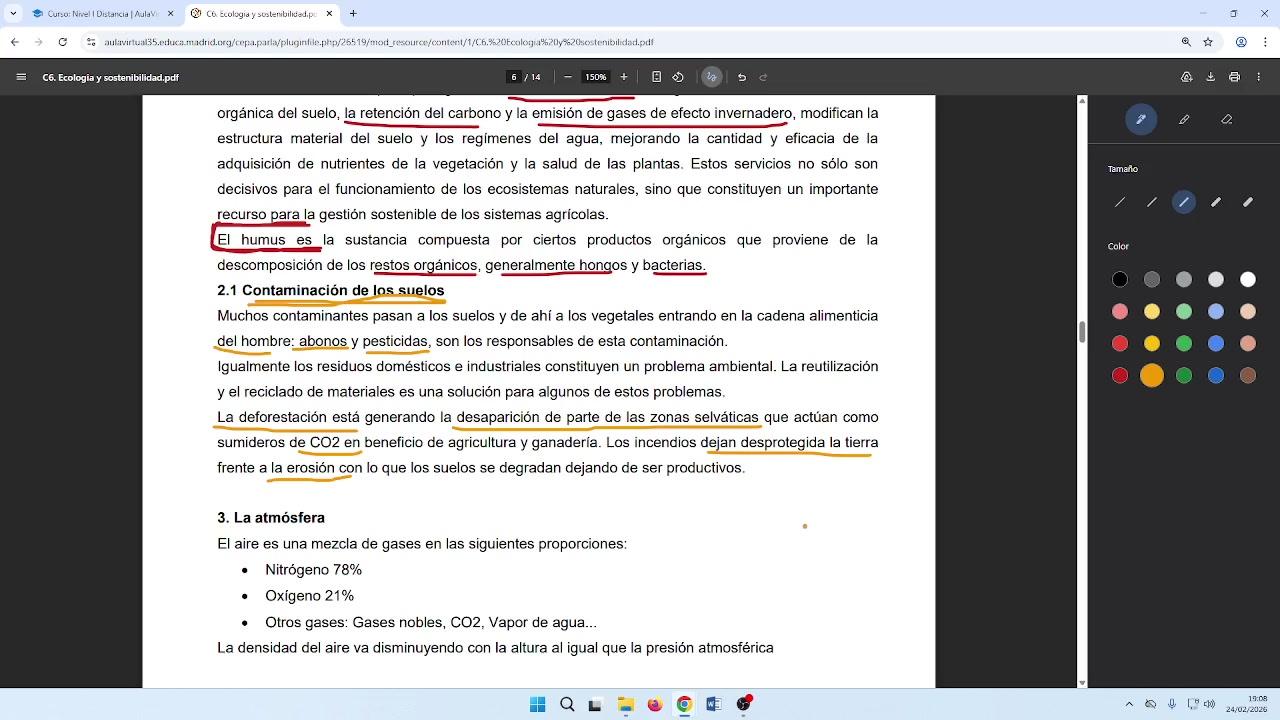Open the Chrome profile menu
Viewport: 1280px width, 720px height.
(1241, 42)
